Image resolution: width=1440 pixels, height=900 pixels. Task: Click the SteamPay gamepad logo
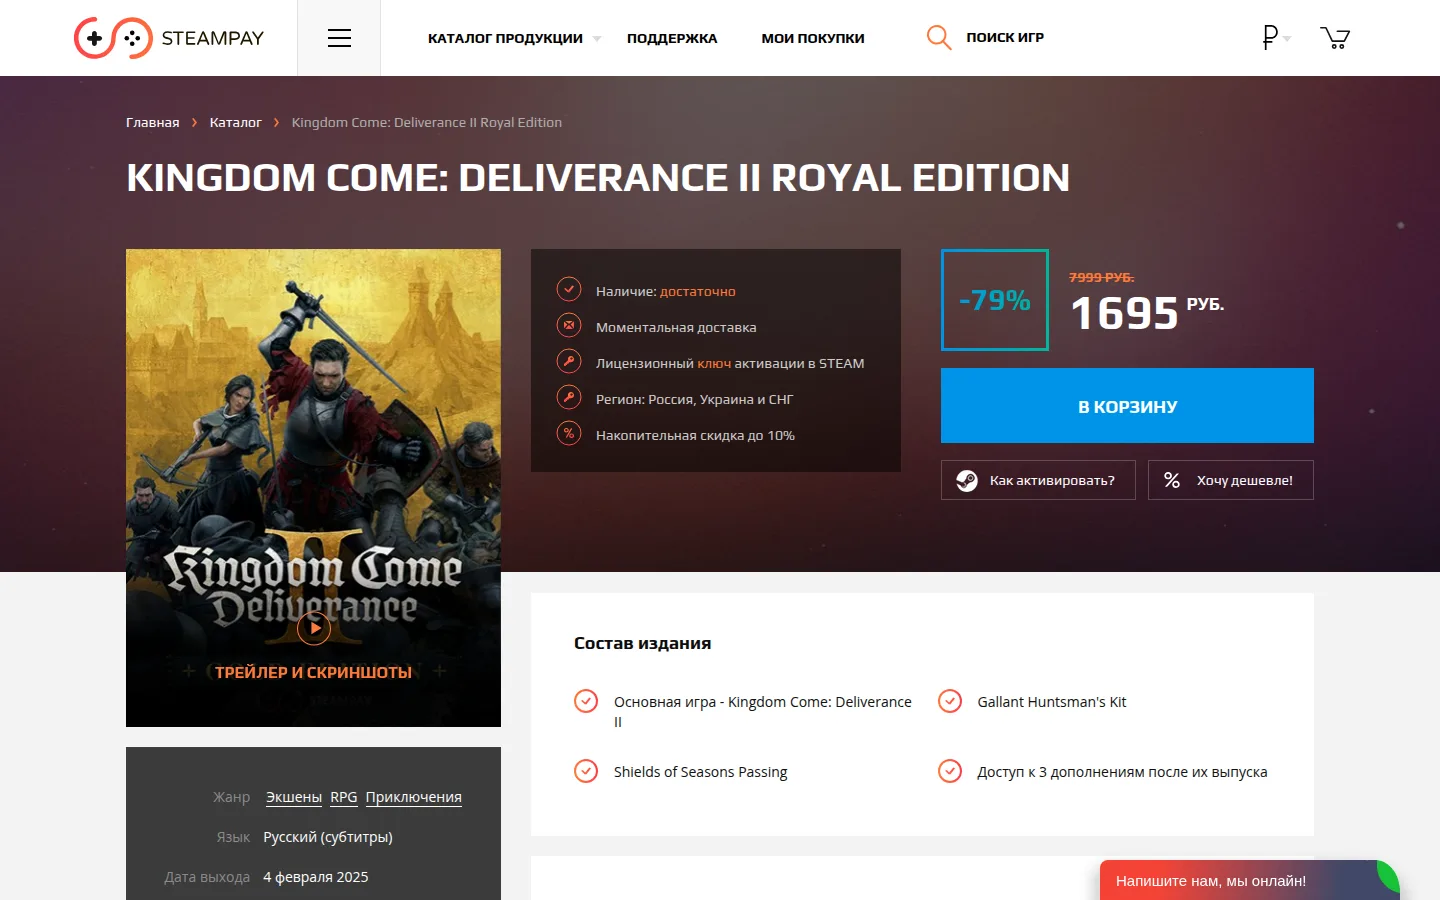(113, 38)
